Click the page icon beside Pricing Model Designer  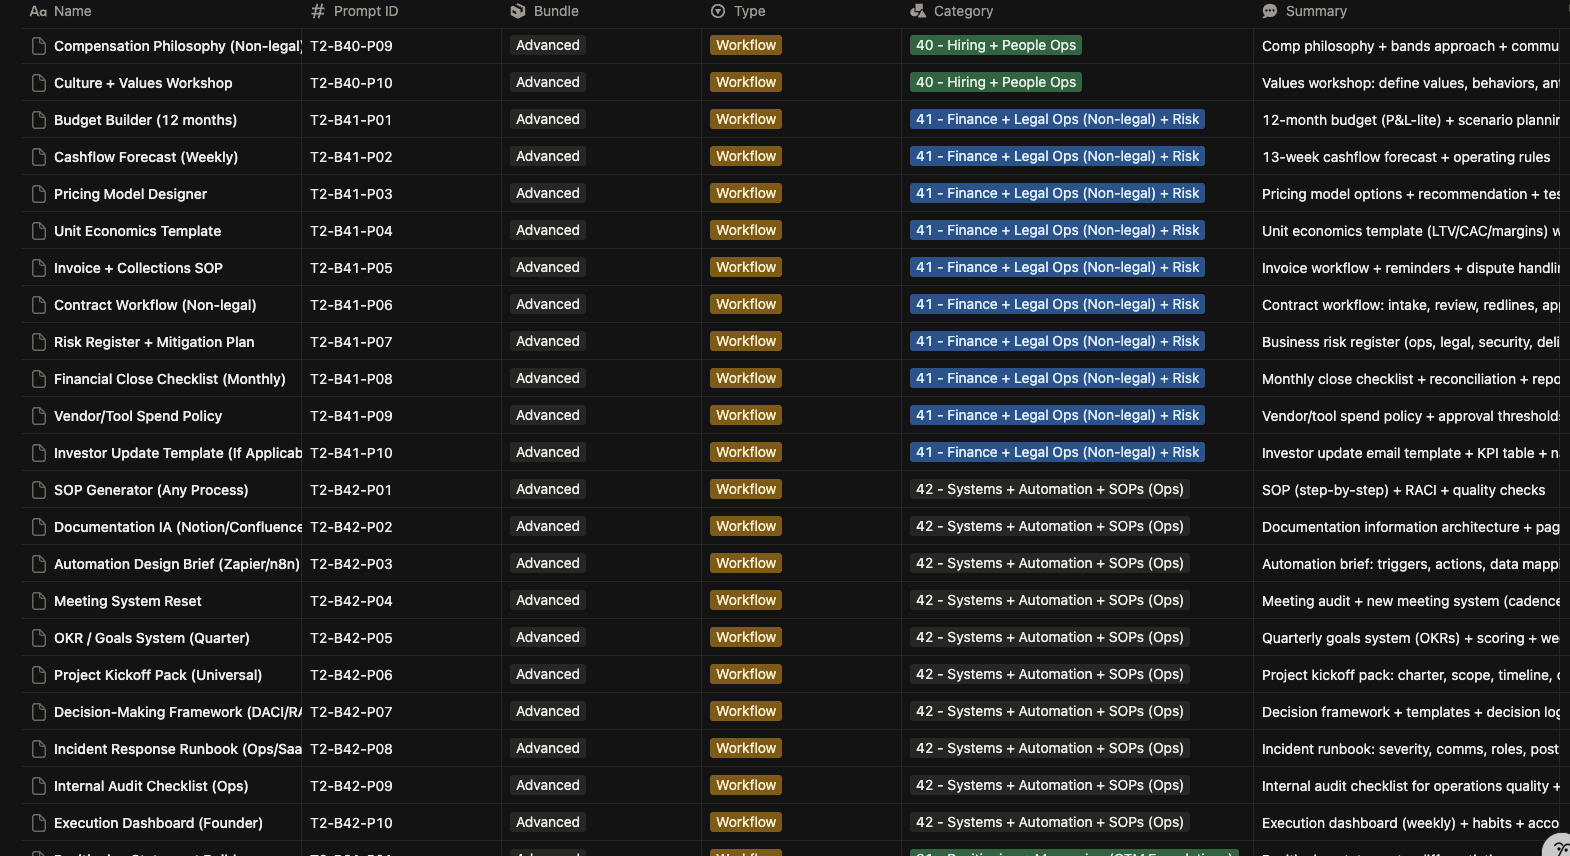coord(39,194)
